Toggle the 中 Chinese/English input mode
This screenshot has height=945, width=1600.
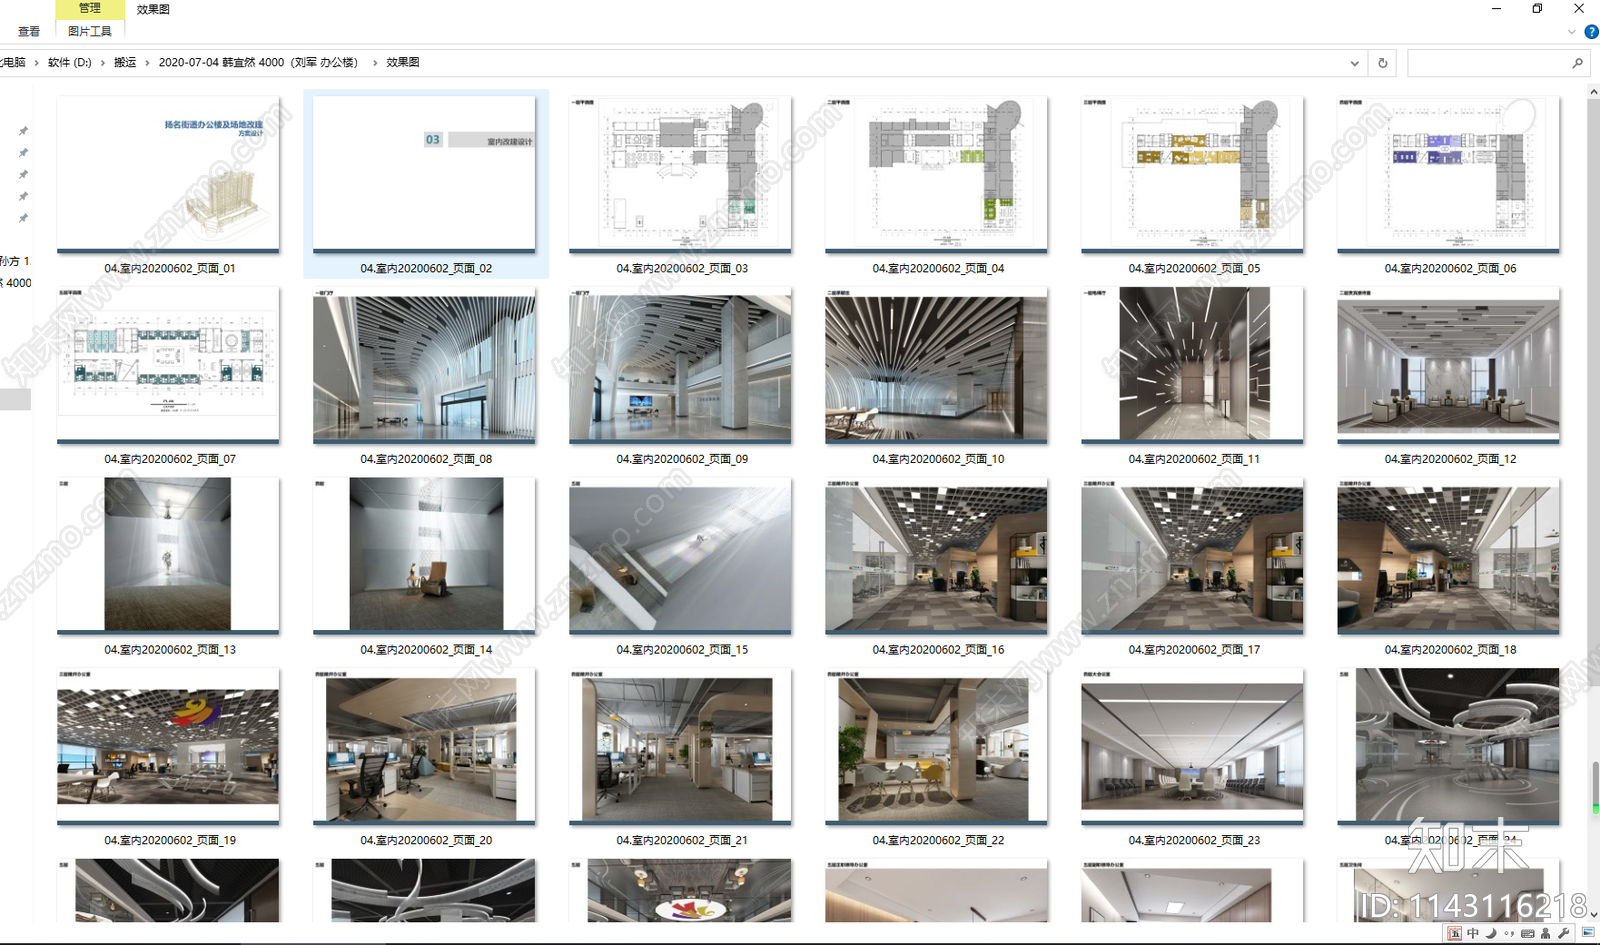1473,933
